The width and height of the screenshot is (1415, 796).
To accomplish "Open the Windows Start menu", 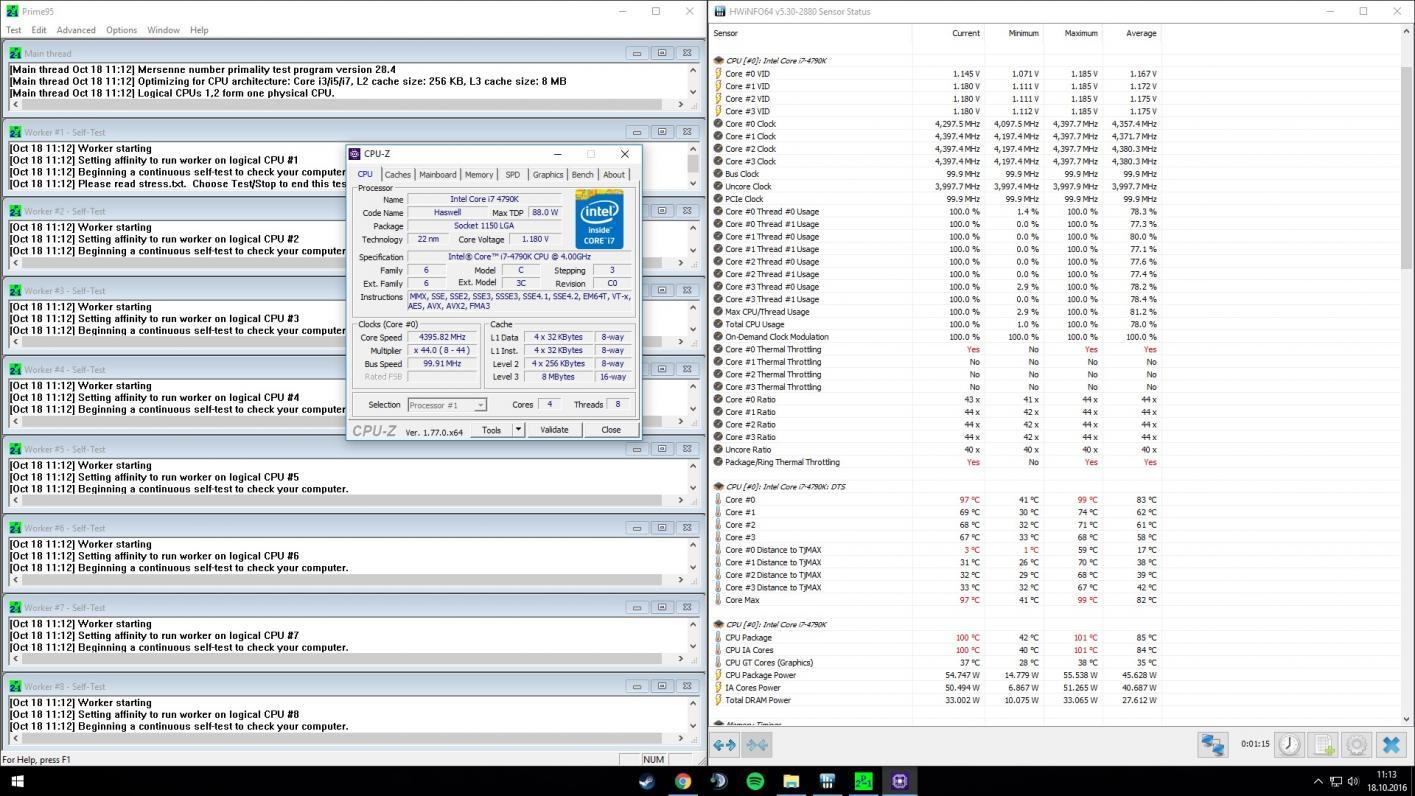I will [x=17, y=781].
